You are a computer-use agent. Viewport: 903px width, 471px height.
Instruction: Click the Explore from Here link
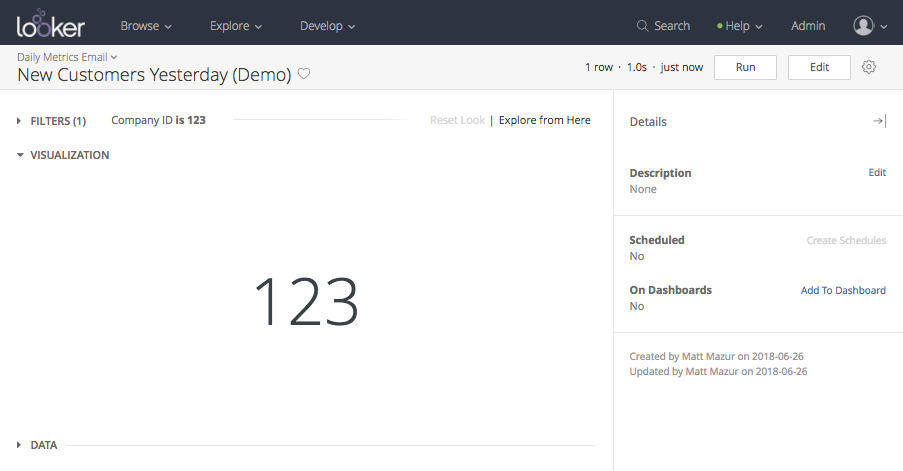[x=544, y=120]
